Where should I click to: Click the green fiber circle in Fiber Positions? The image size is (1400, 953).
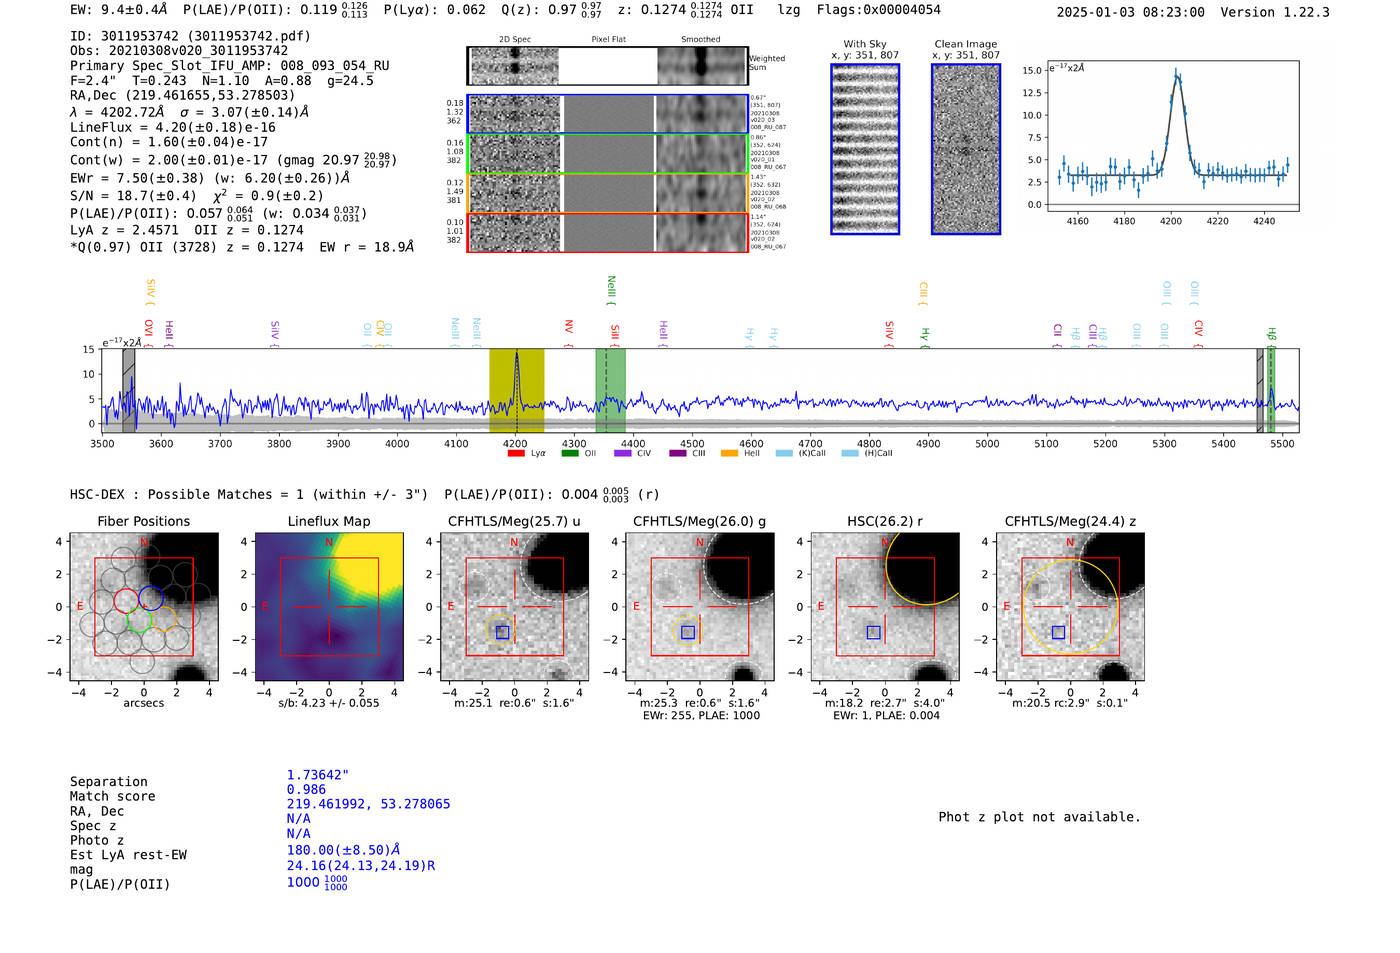139,620
